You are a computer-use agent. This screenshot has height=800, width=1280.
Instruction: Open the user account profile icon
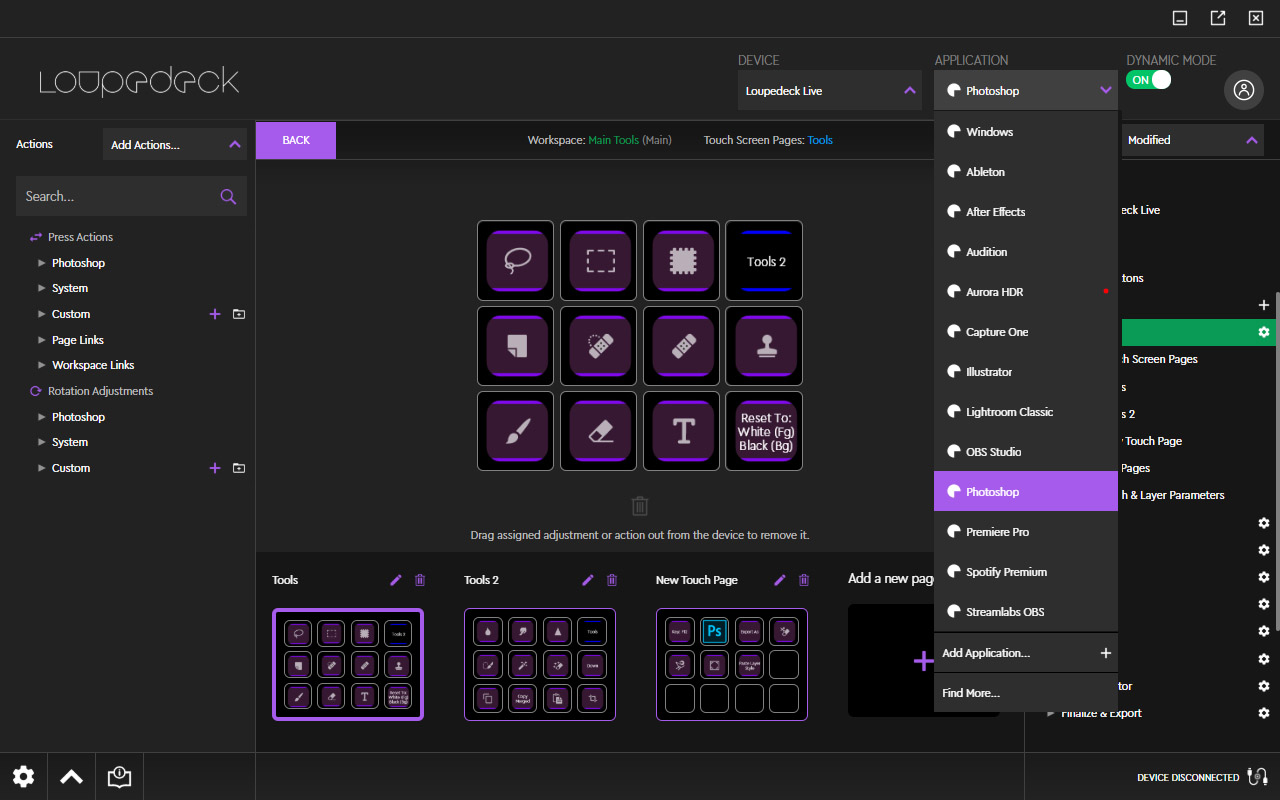(x=1244, y=90)
